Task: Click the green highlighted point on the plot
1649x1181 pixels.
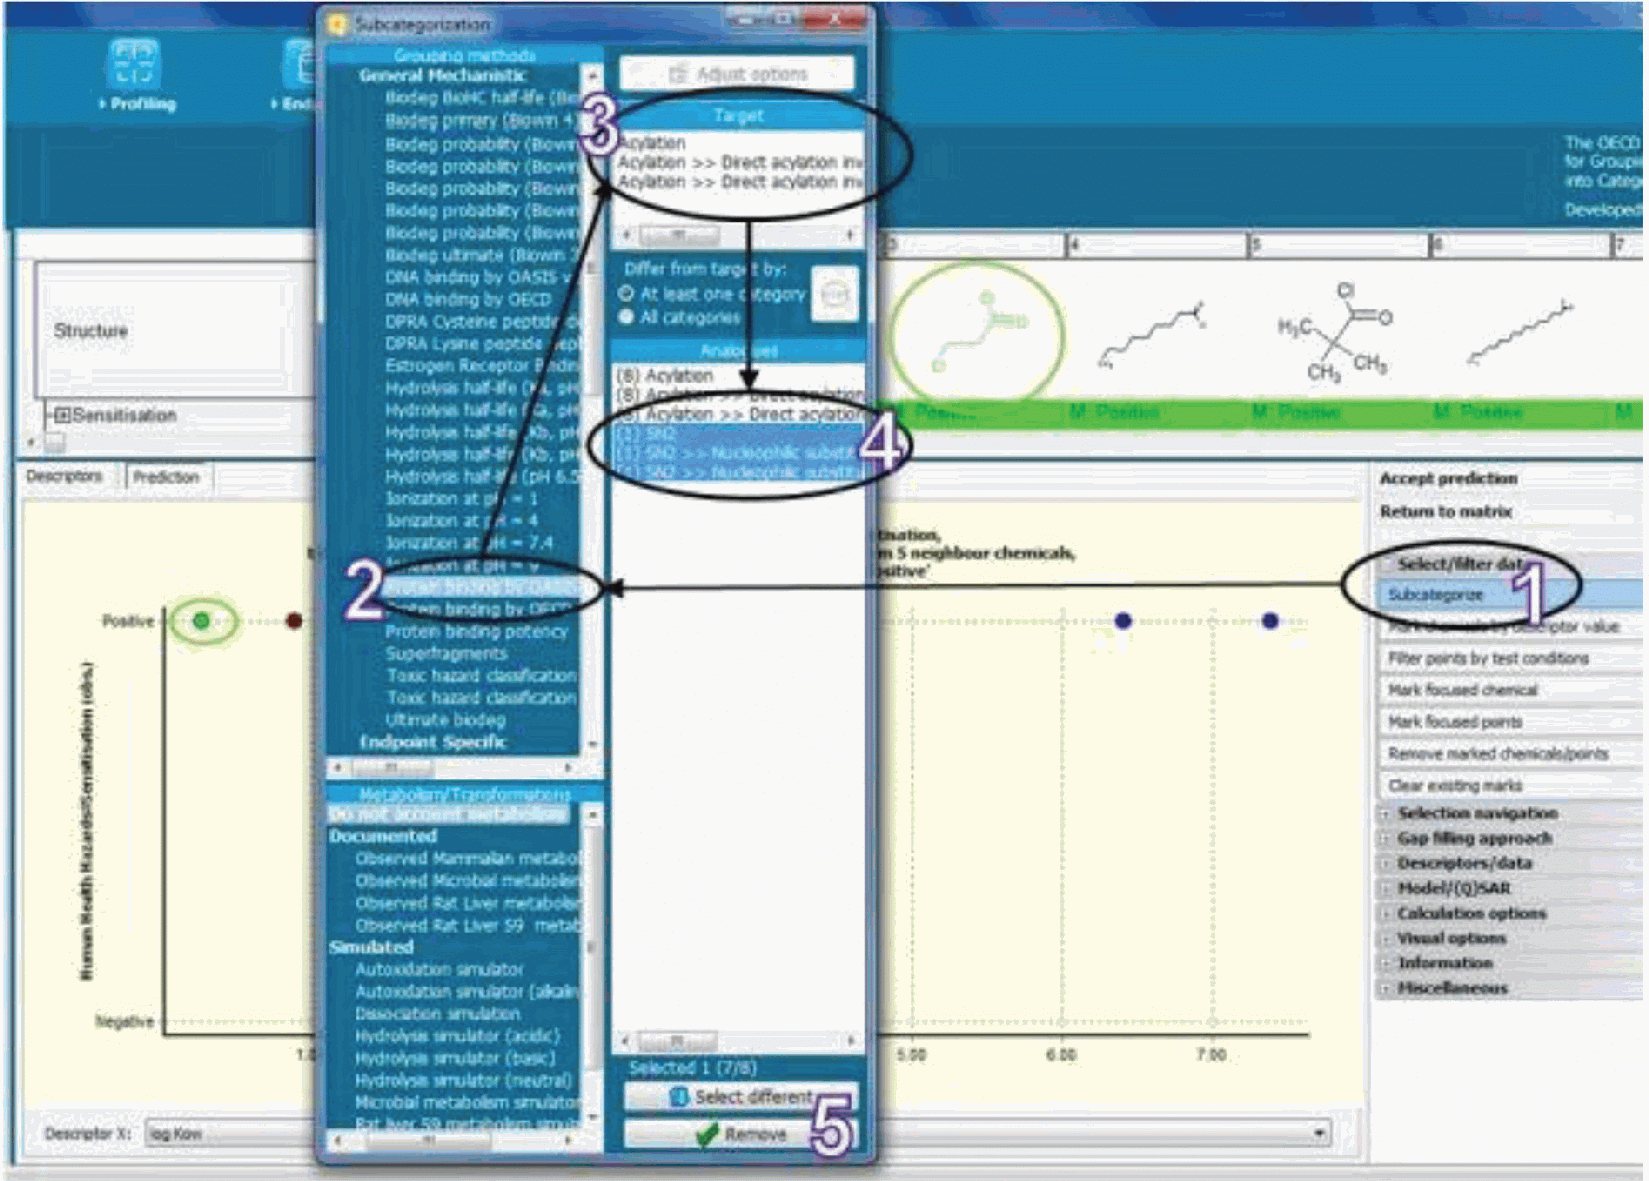Action: (x=202, y=621)
